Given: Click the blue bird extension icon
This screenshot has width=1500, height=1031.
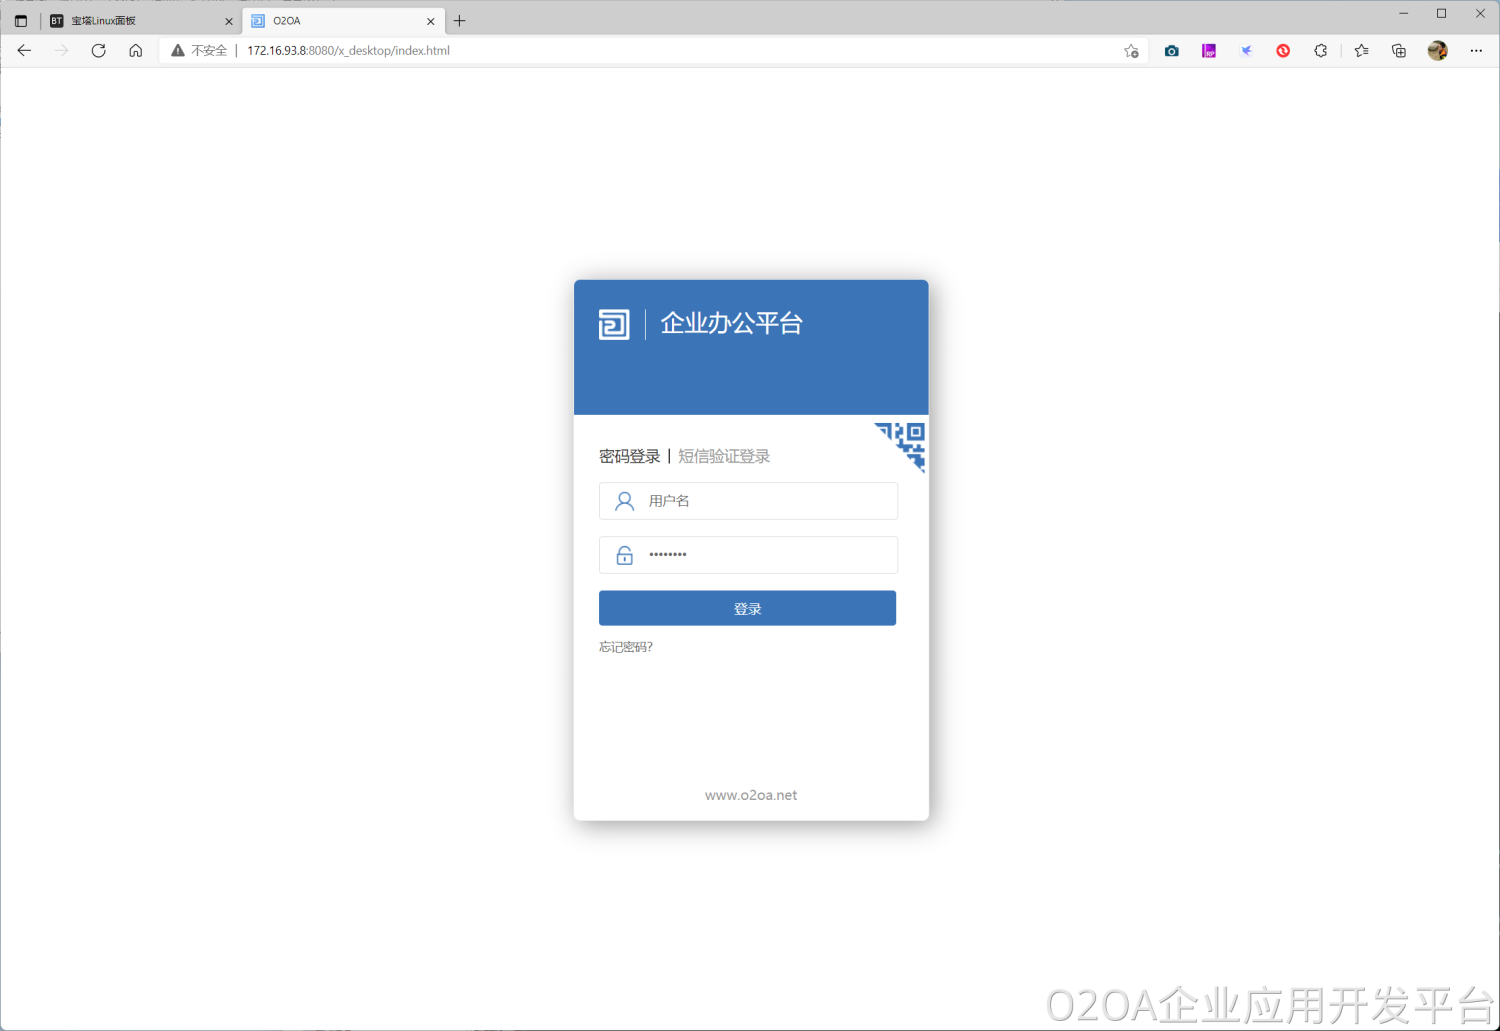Looking at the screenshot, I should tap(1246, 51).
